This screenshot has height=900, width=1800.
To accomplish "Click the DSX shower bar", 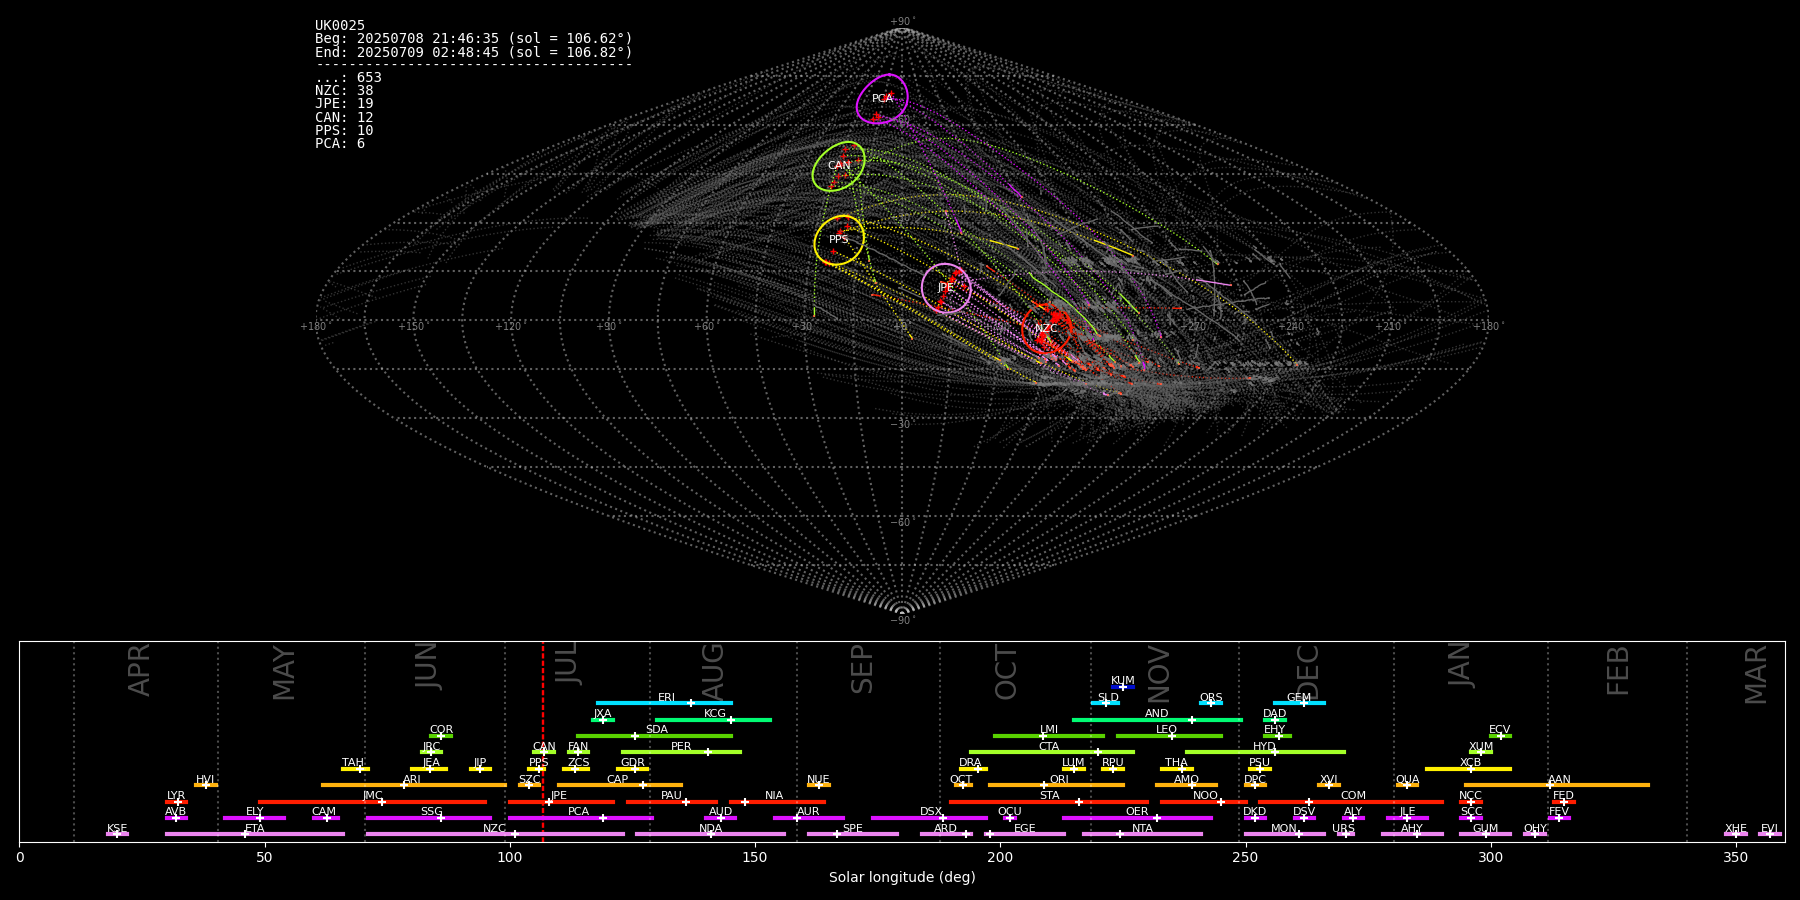I will coord(929,818).
